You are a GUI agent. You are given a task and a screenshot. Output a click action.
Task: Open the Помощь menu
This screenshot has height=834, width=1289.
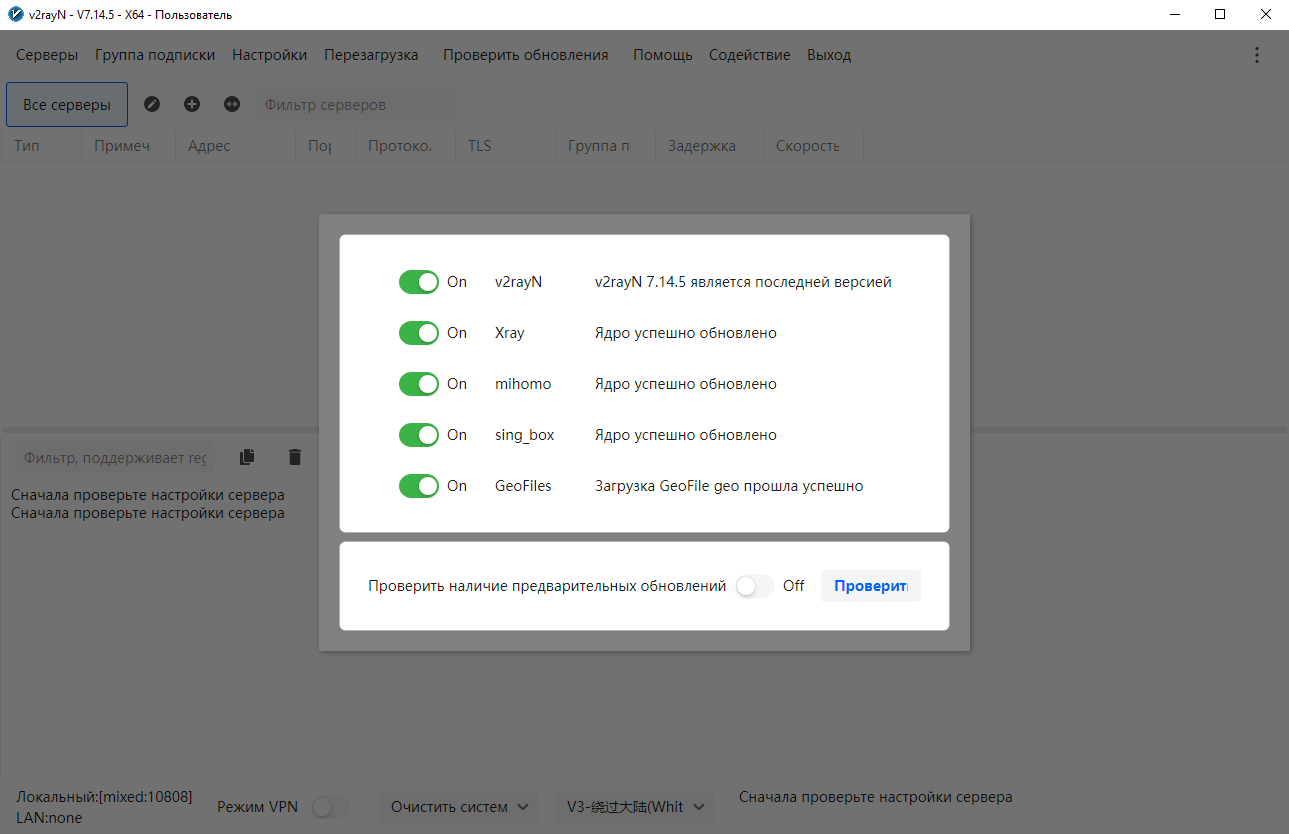coord(663,55)
